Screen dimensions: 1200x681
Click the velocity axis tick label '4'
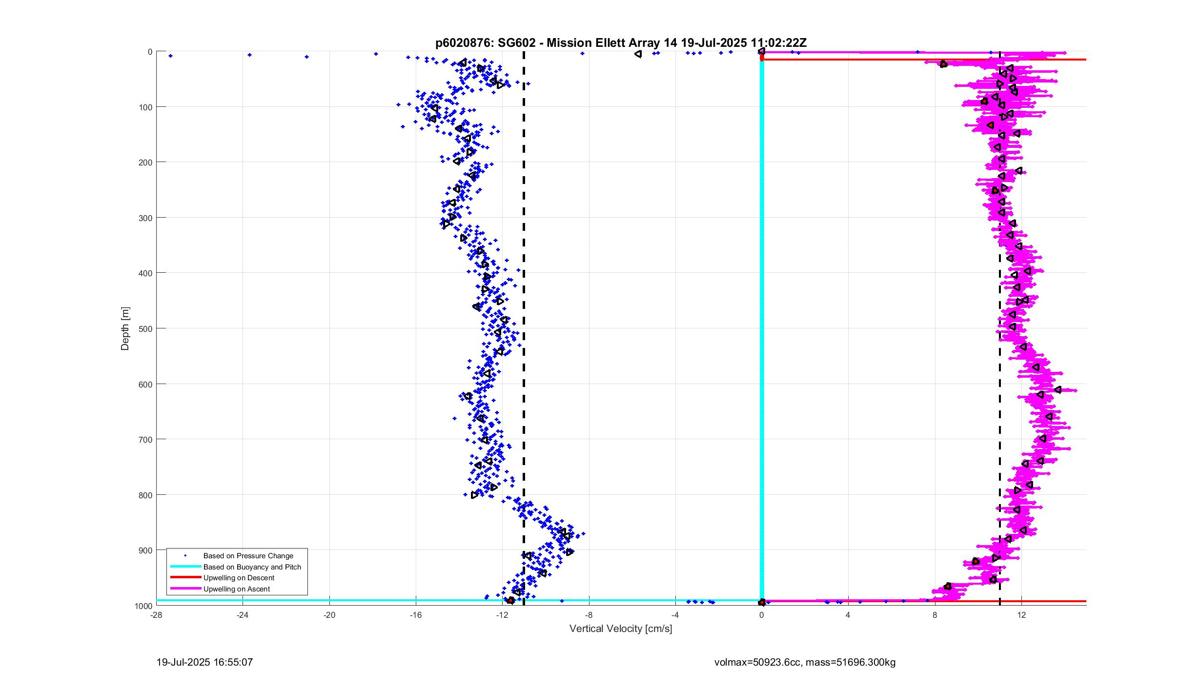click(x=848, y=615)
